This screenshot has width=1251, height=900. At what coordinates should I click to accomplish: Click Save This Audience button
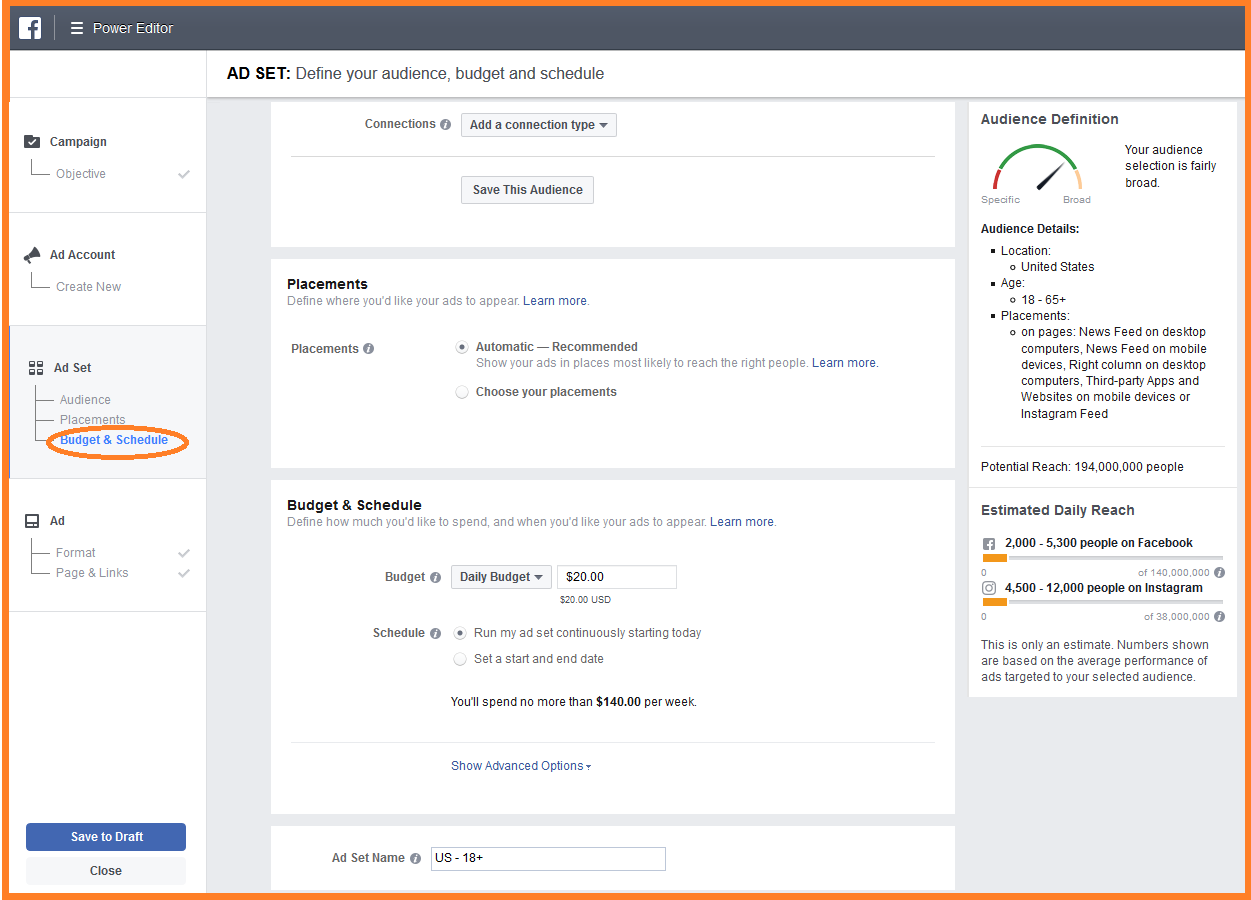[x=527, y=190]
